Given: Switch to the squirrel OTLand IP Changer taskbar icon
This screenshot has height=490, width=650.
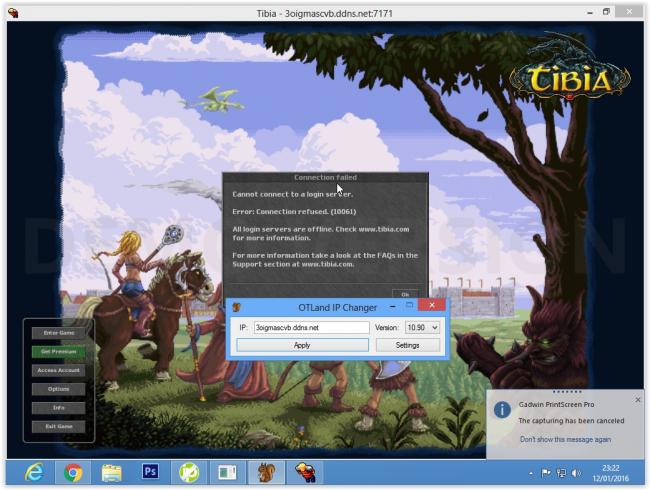Looking at the screenshot, I should point(266,473).
